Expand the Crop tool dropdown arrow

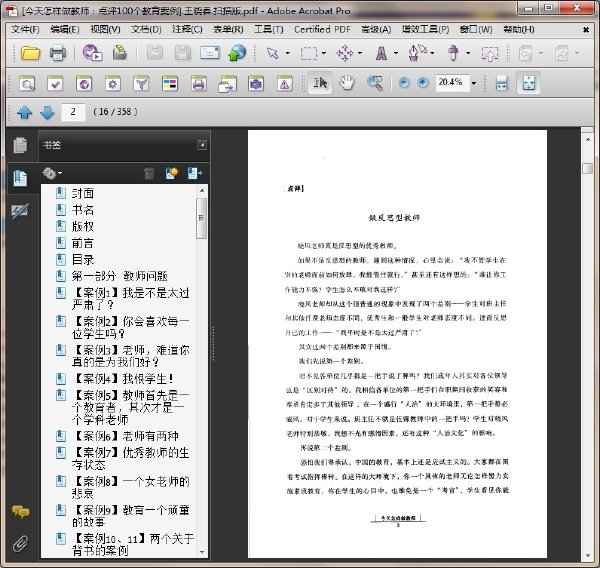[x=324, y=53]
